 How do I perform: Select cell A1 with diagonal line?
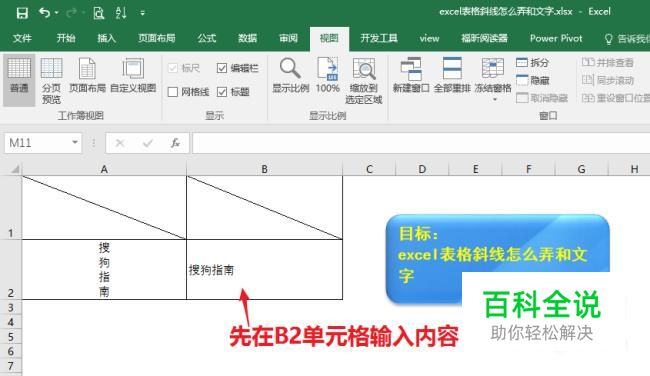(104, 207)
